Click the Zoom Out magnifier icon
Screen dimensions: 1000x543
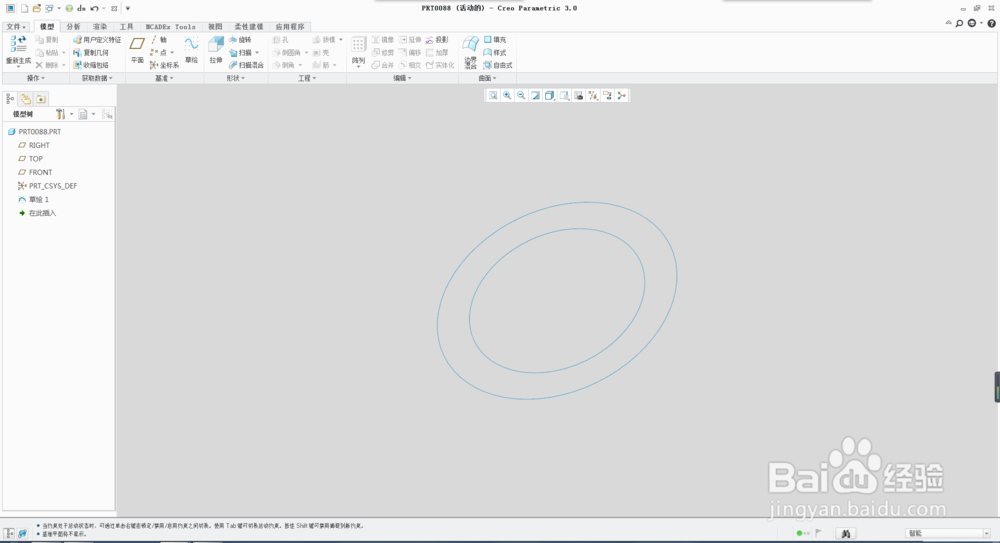(x=521, y=96)
